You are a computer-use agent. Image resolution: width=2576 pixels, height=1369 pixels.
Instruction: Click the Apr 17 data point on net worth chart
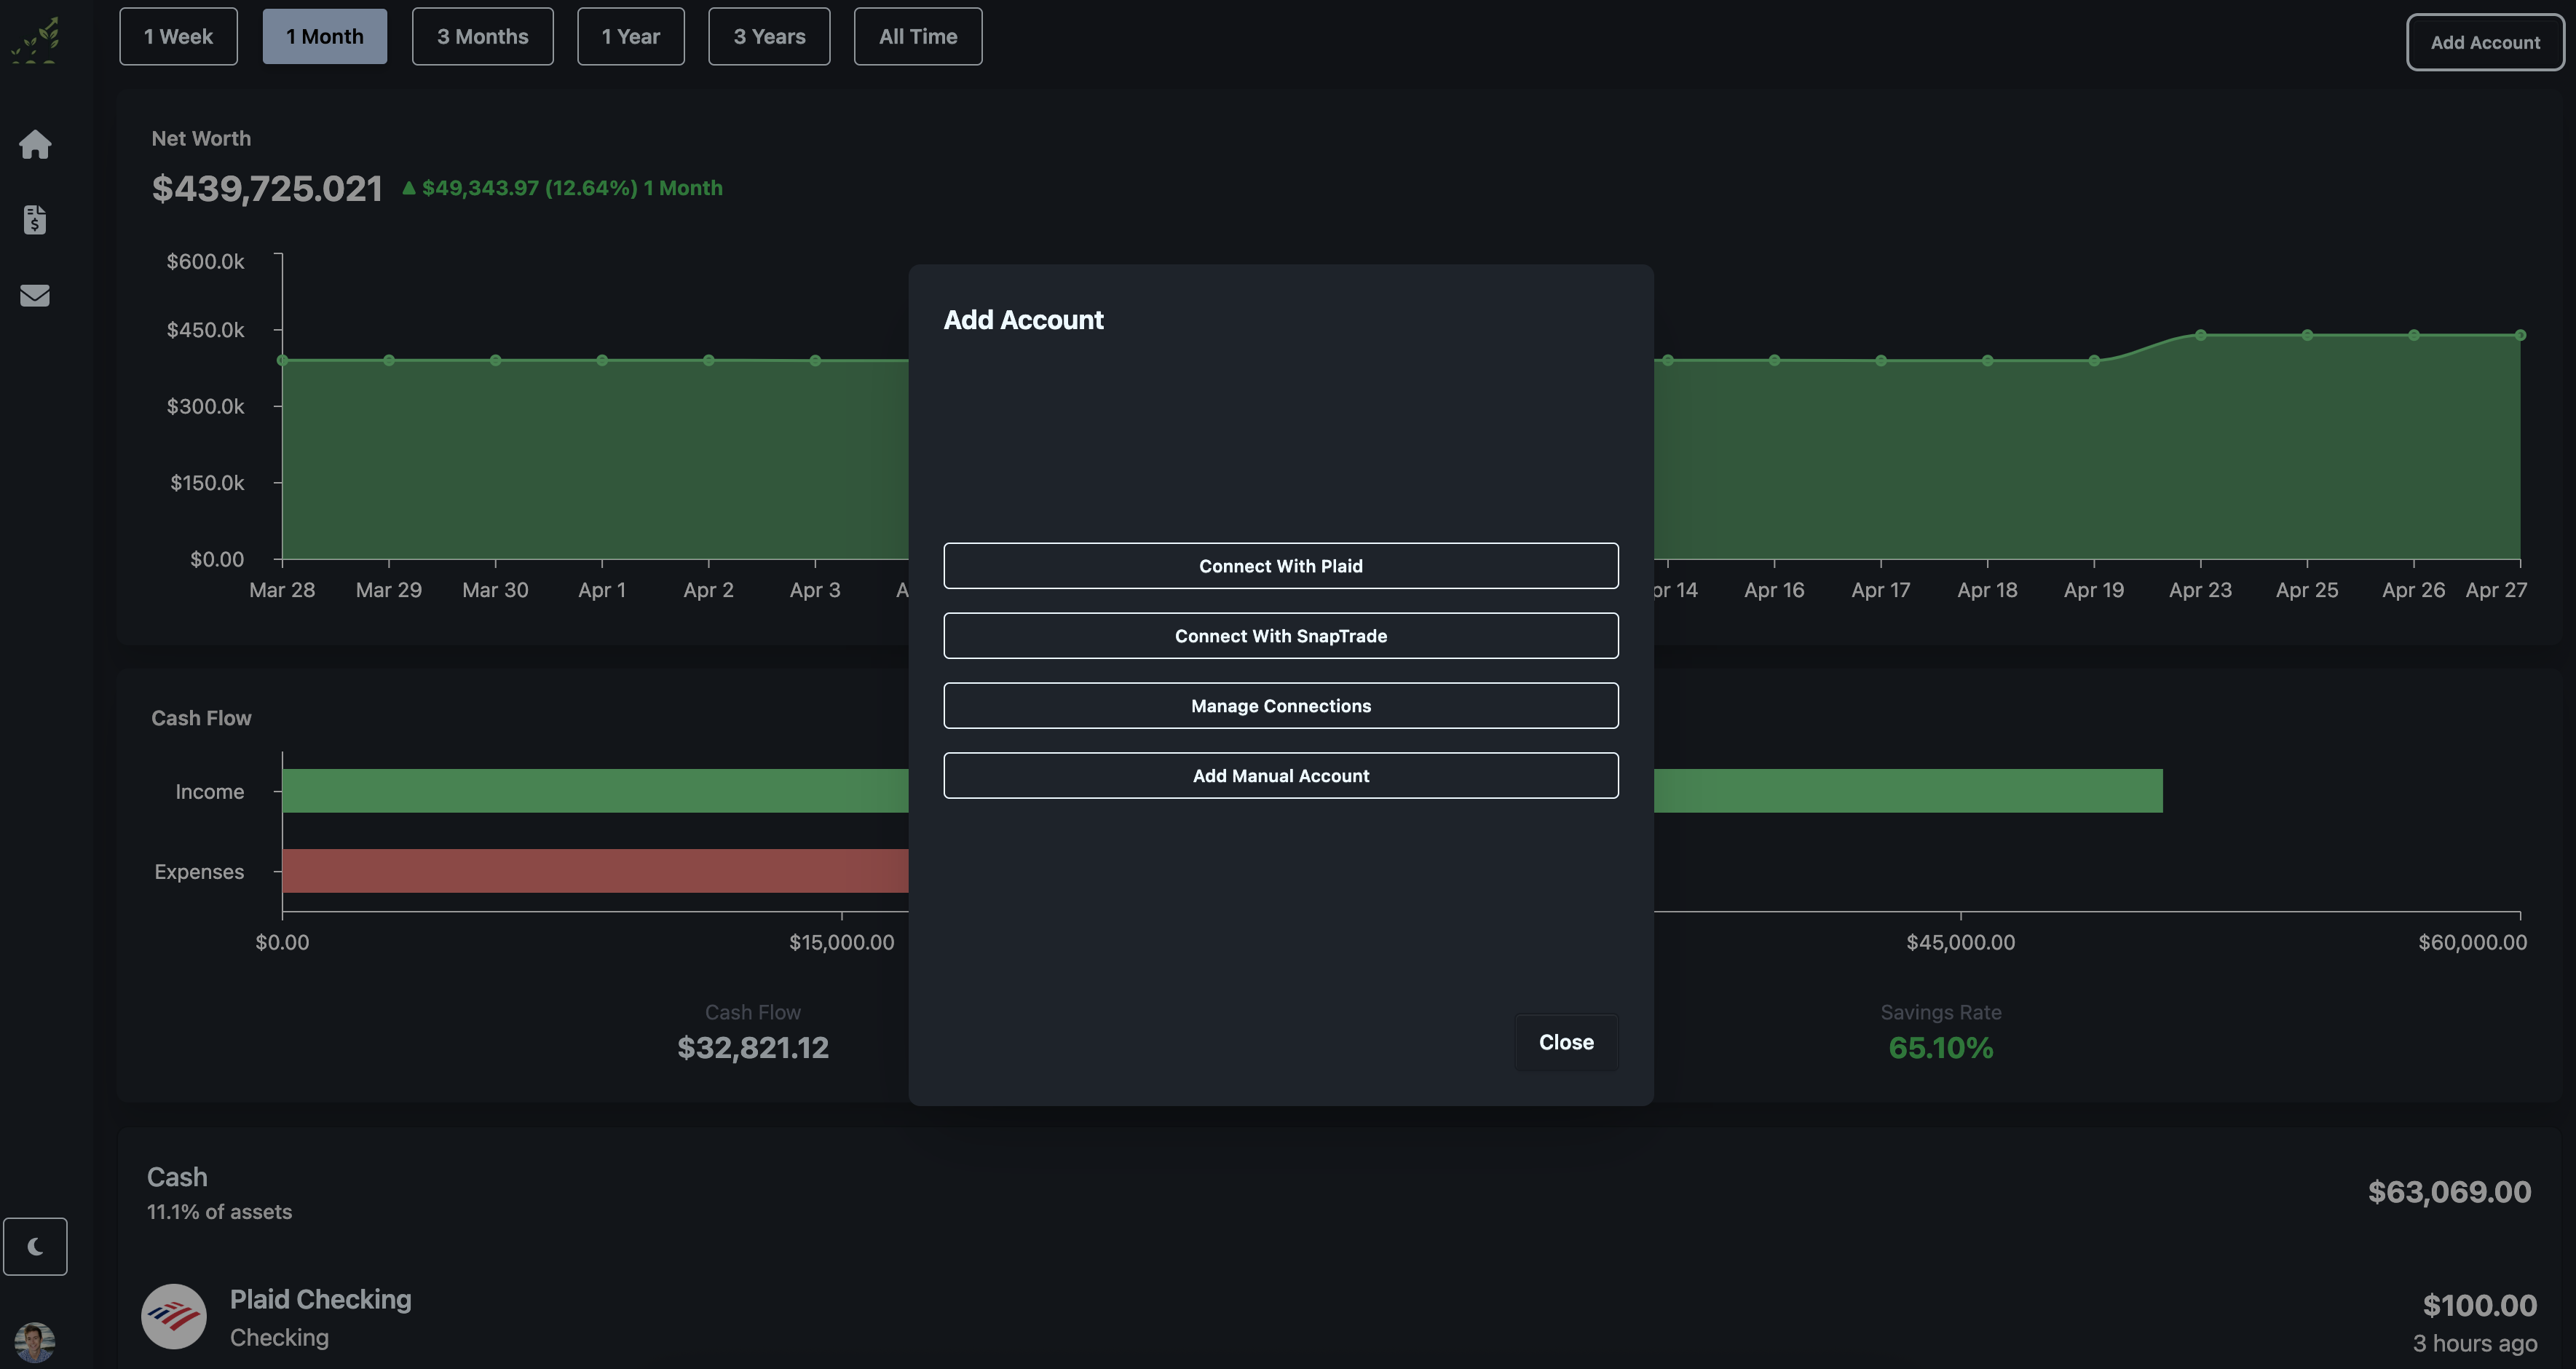(1881, 360)
